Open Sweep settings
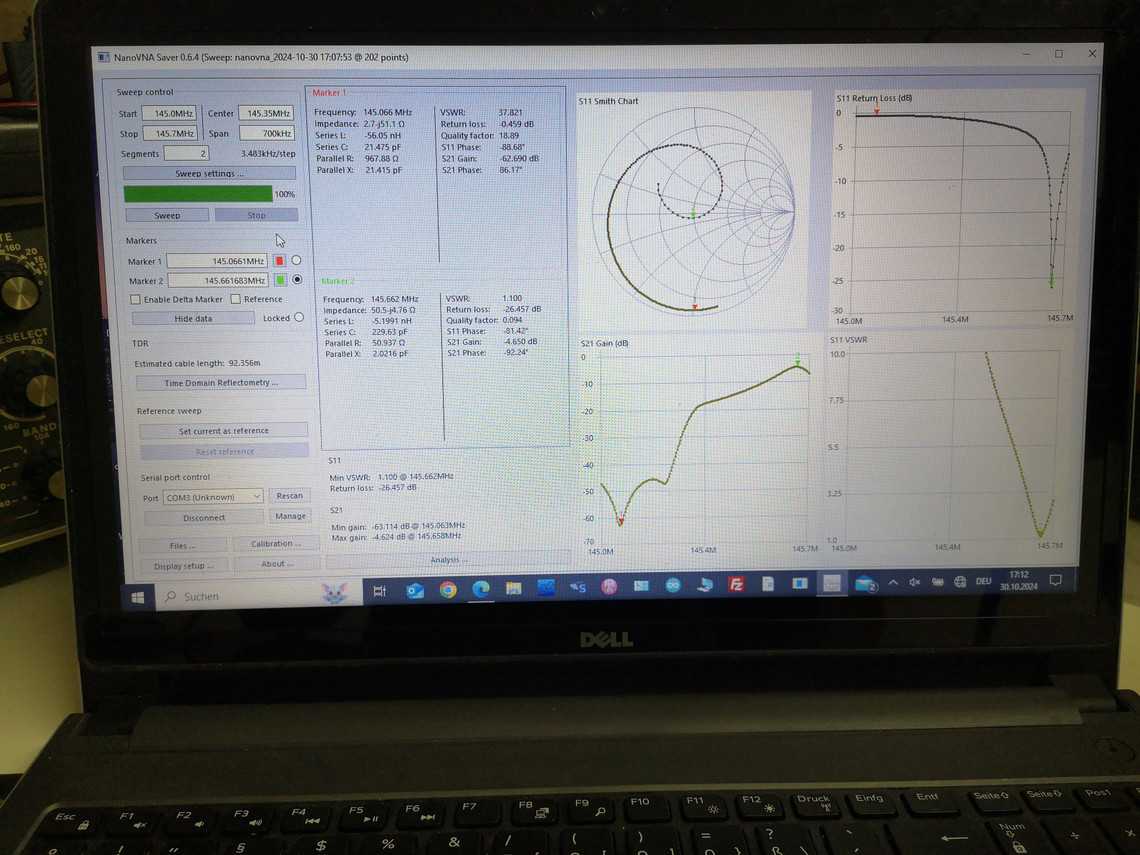The width and height of the screenshot is (1140, 855). tap(209, 173)
